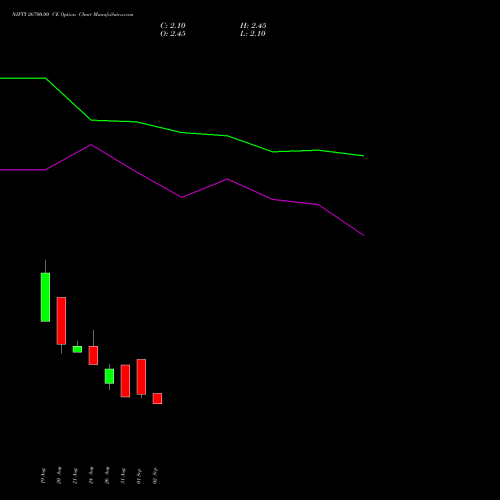
Task: Click the '02 Sep' date axis label
Action: tap(155, 476)
